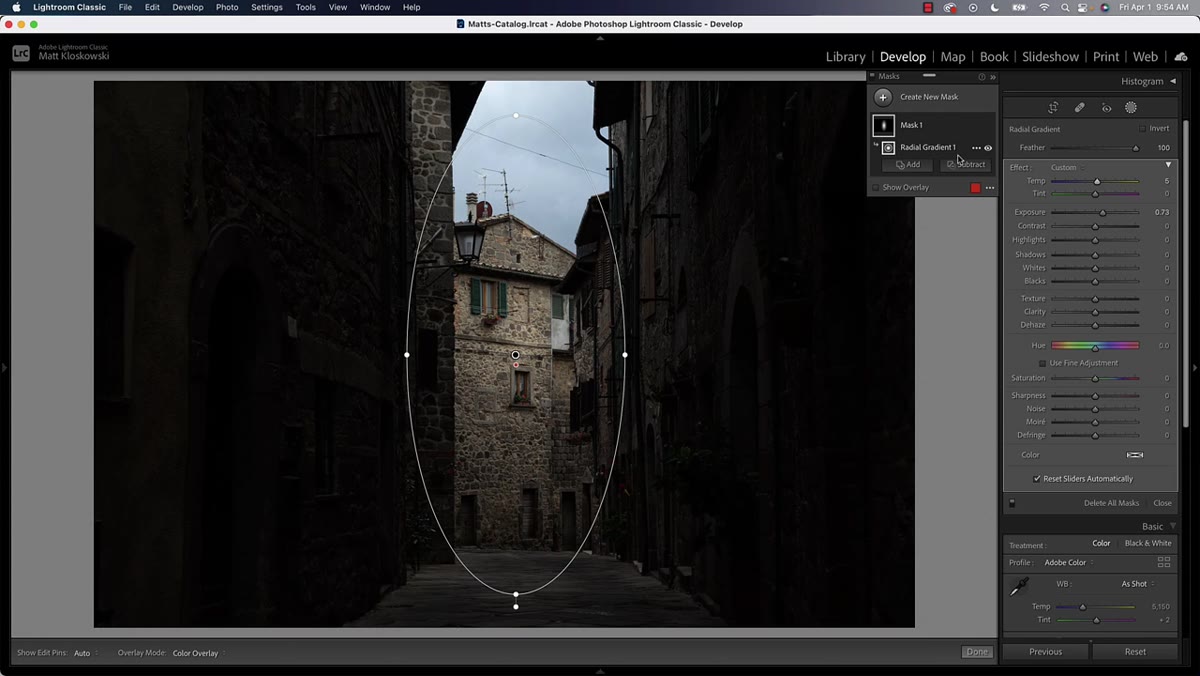Pick the White Balance Selector eyedropper
The width and height of the screenshot is (1200, 676).
(x=1020, y=588)
